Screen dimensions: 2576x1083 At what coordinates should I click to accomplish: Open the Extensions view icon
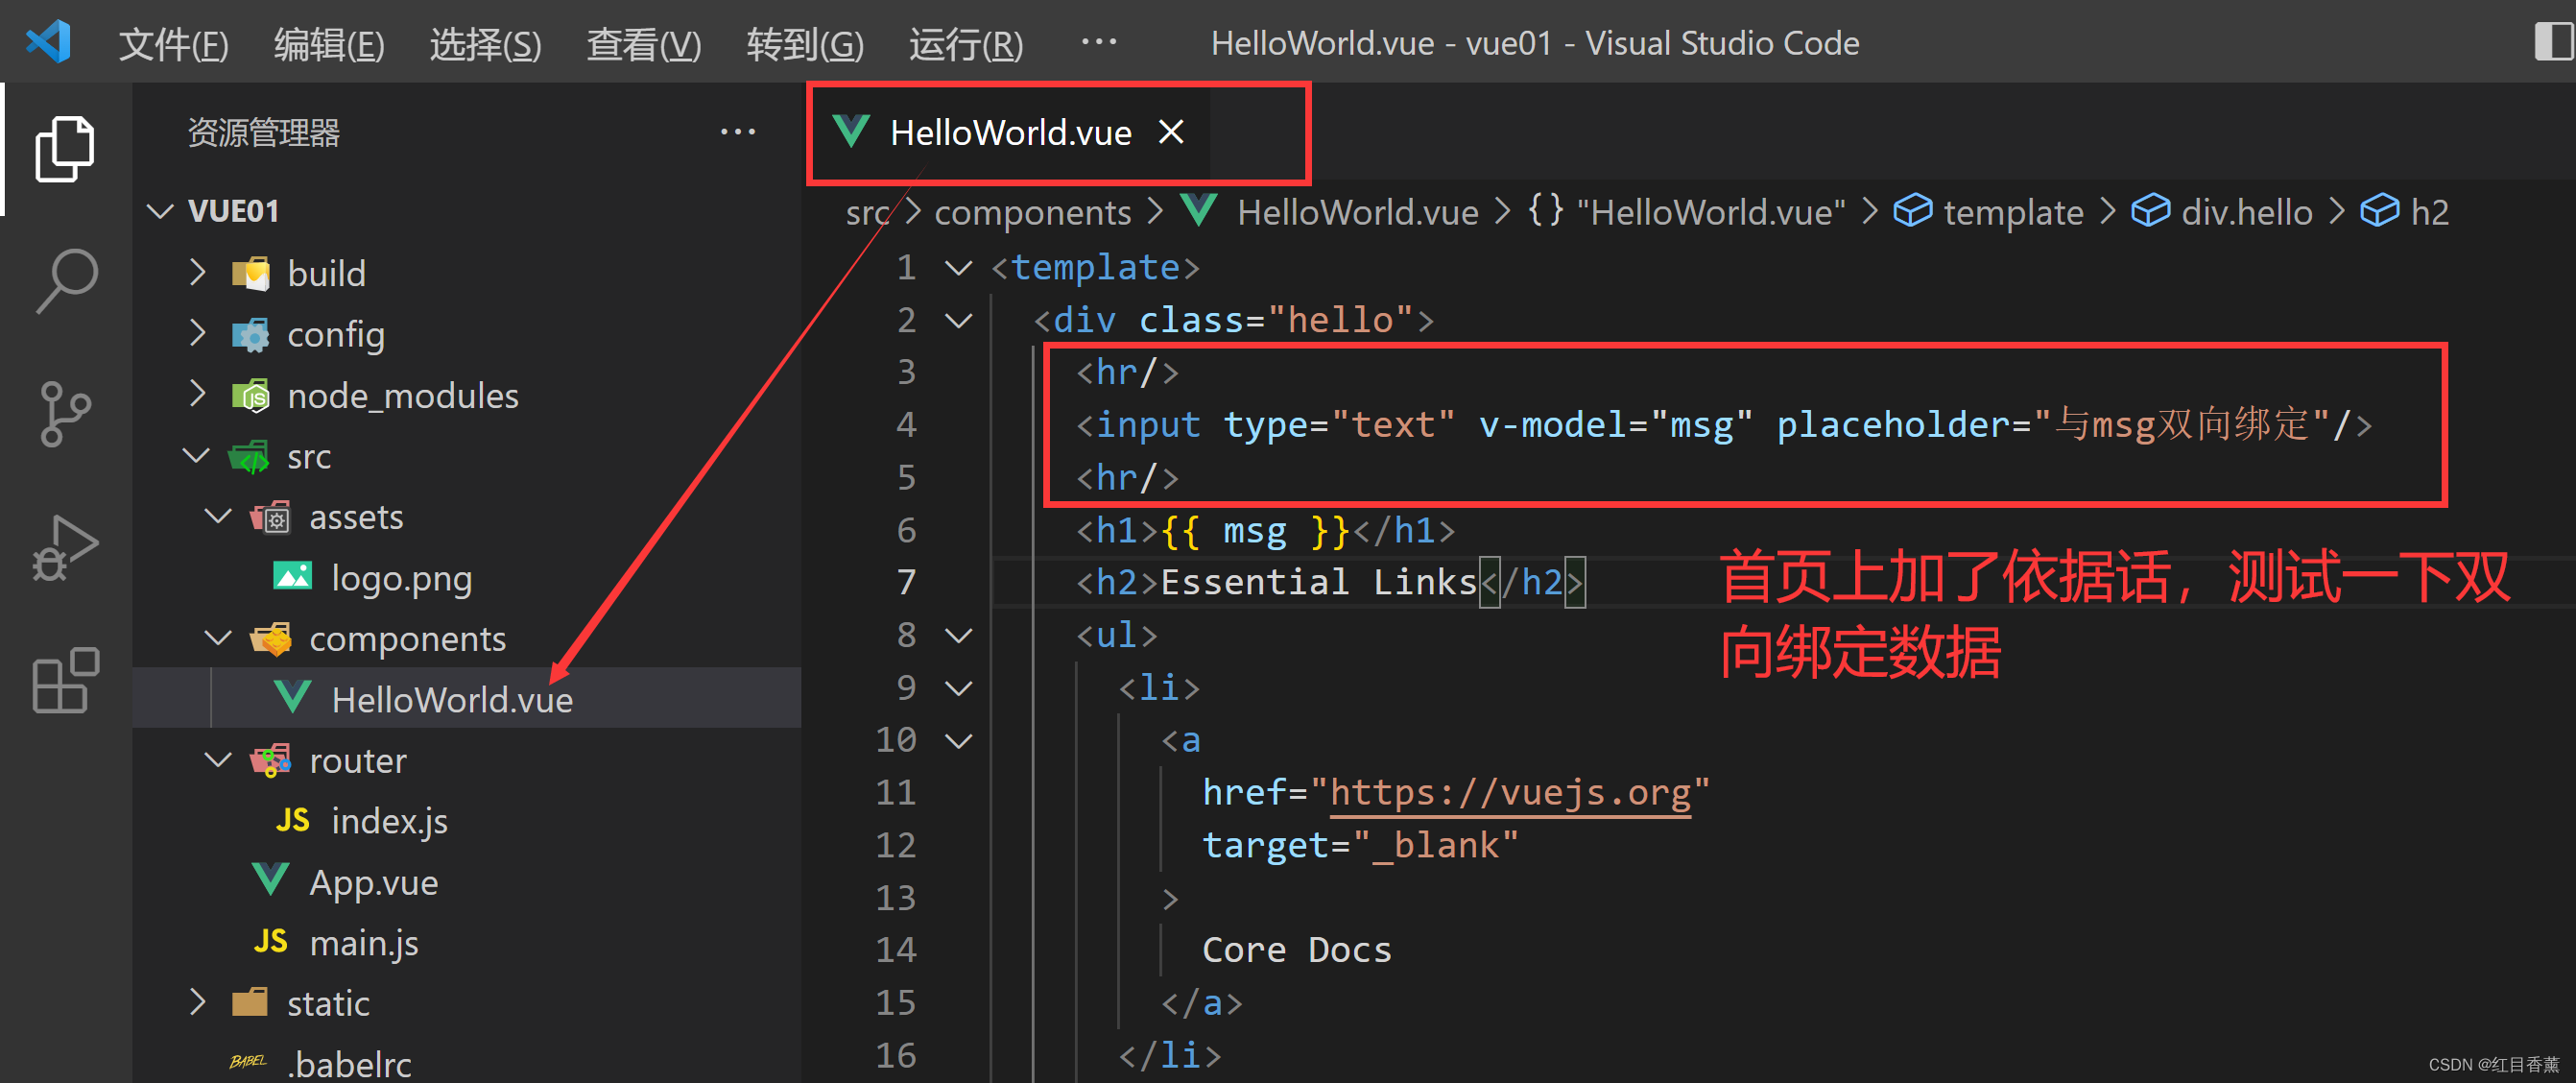tap(65, 680)
